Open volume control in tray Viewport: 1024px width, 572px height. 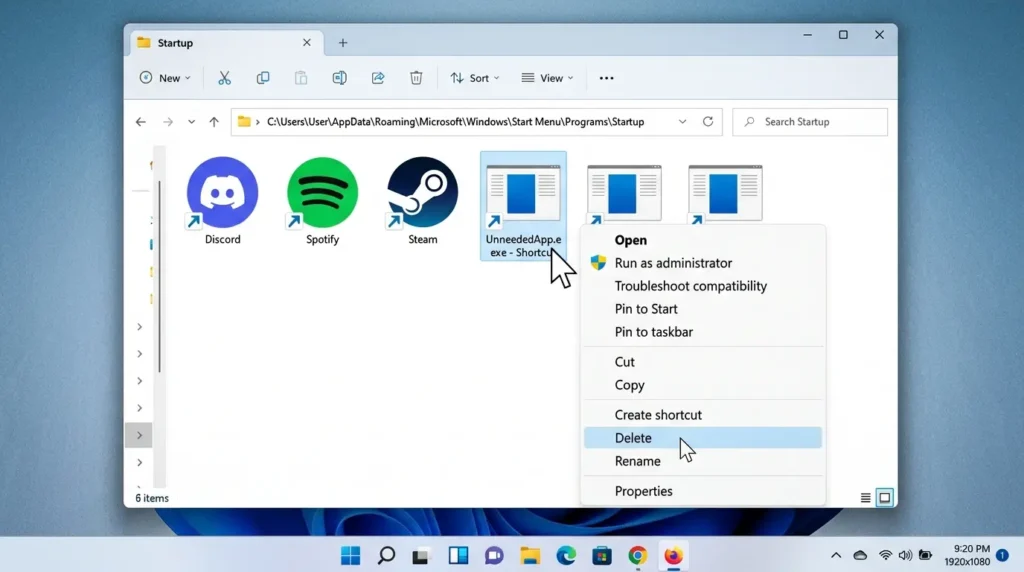pyautogui.click(x=905, y=556)
